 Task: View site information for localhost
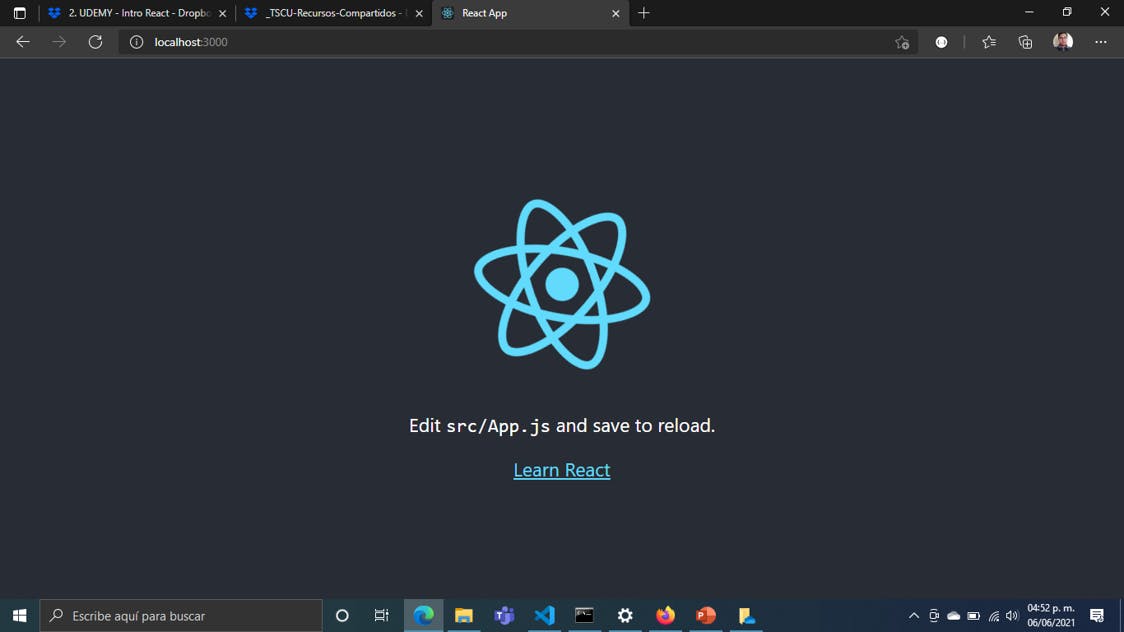pos(136,42)
